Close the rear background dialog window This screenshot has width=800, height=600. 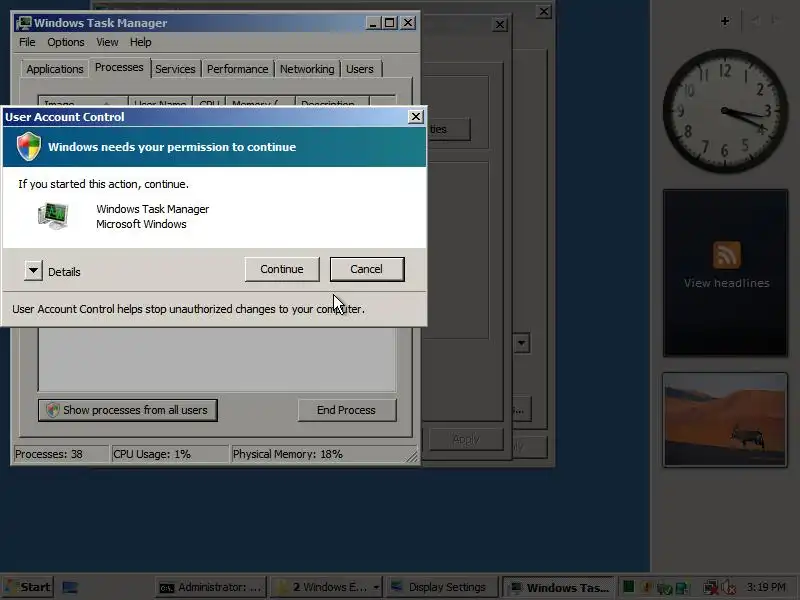click(x=544, y=11)
